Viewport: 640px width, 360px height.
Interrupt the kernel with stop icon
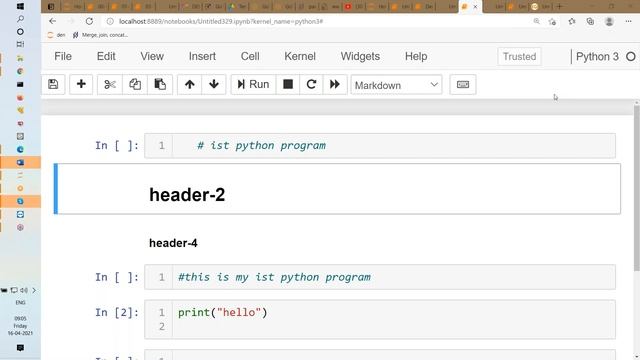pyautogui.click(x=288, y=84)
